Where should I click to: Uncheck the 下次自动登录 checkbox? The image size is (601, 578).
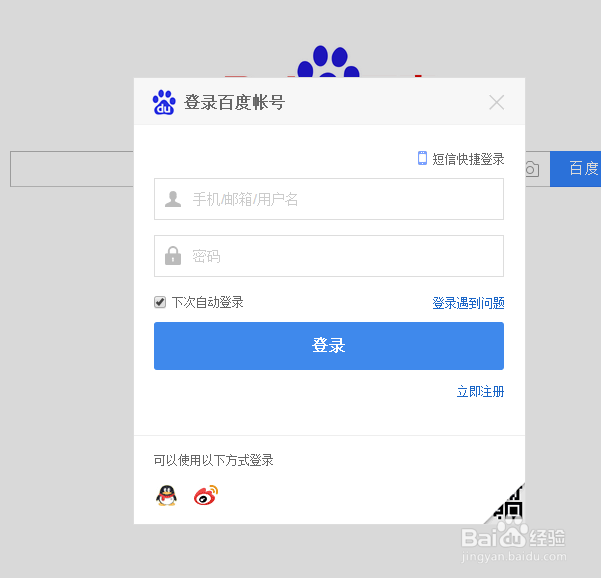[x=160, y=302]
